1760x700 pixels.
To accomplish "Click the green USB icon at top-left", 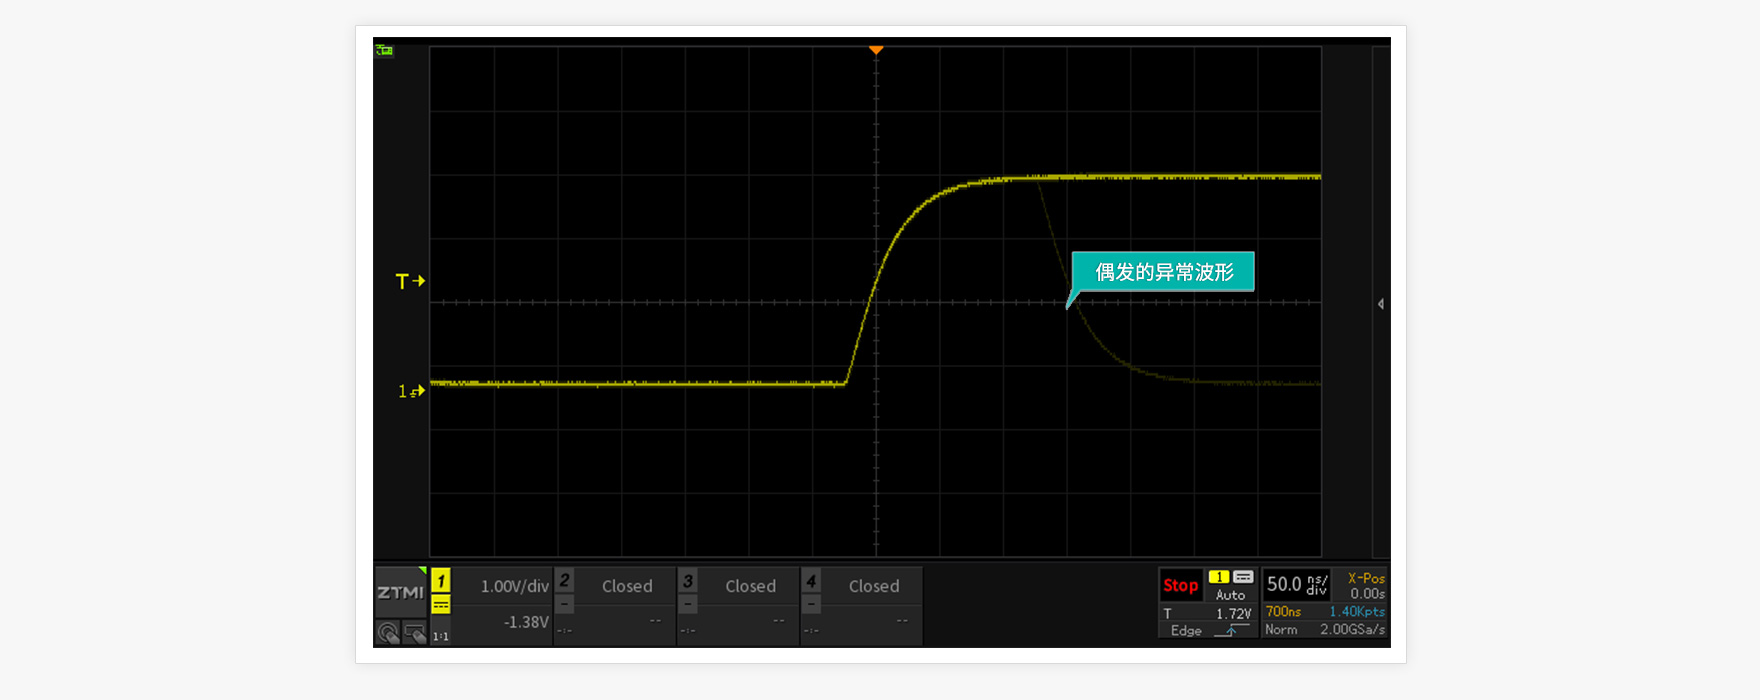I will 384,50.
